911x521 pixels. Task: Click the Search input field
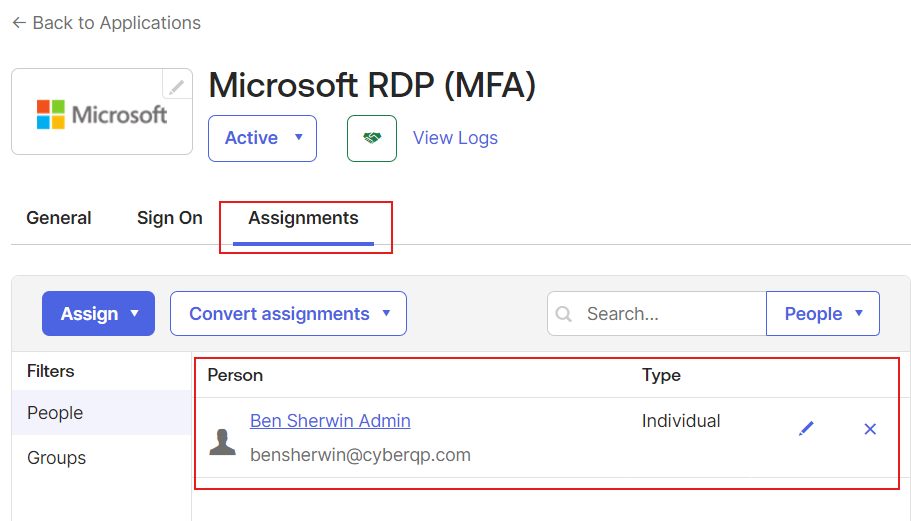pos(657,314)
